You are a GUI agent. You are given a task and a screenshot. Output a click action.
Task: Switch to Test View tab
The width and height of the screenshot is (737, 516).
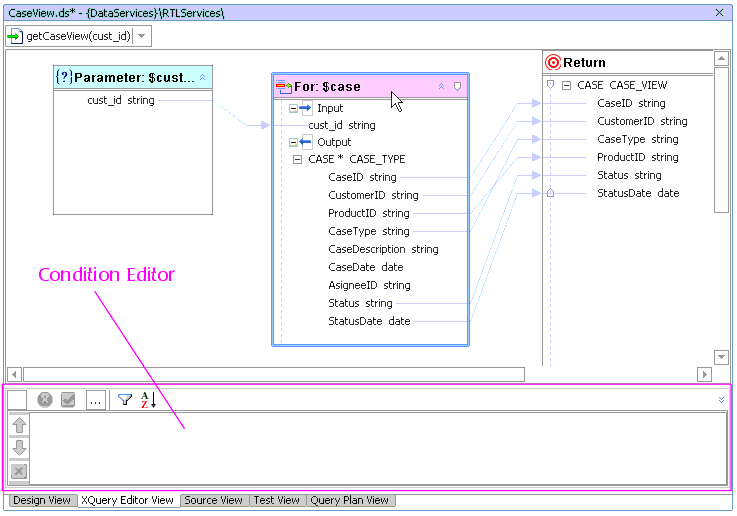pos(276,500)
